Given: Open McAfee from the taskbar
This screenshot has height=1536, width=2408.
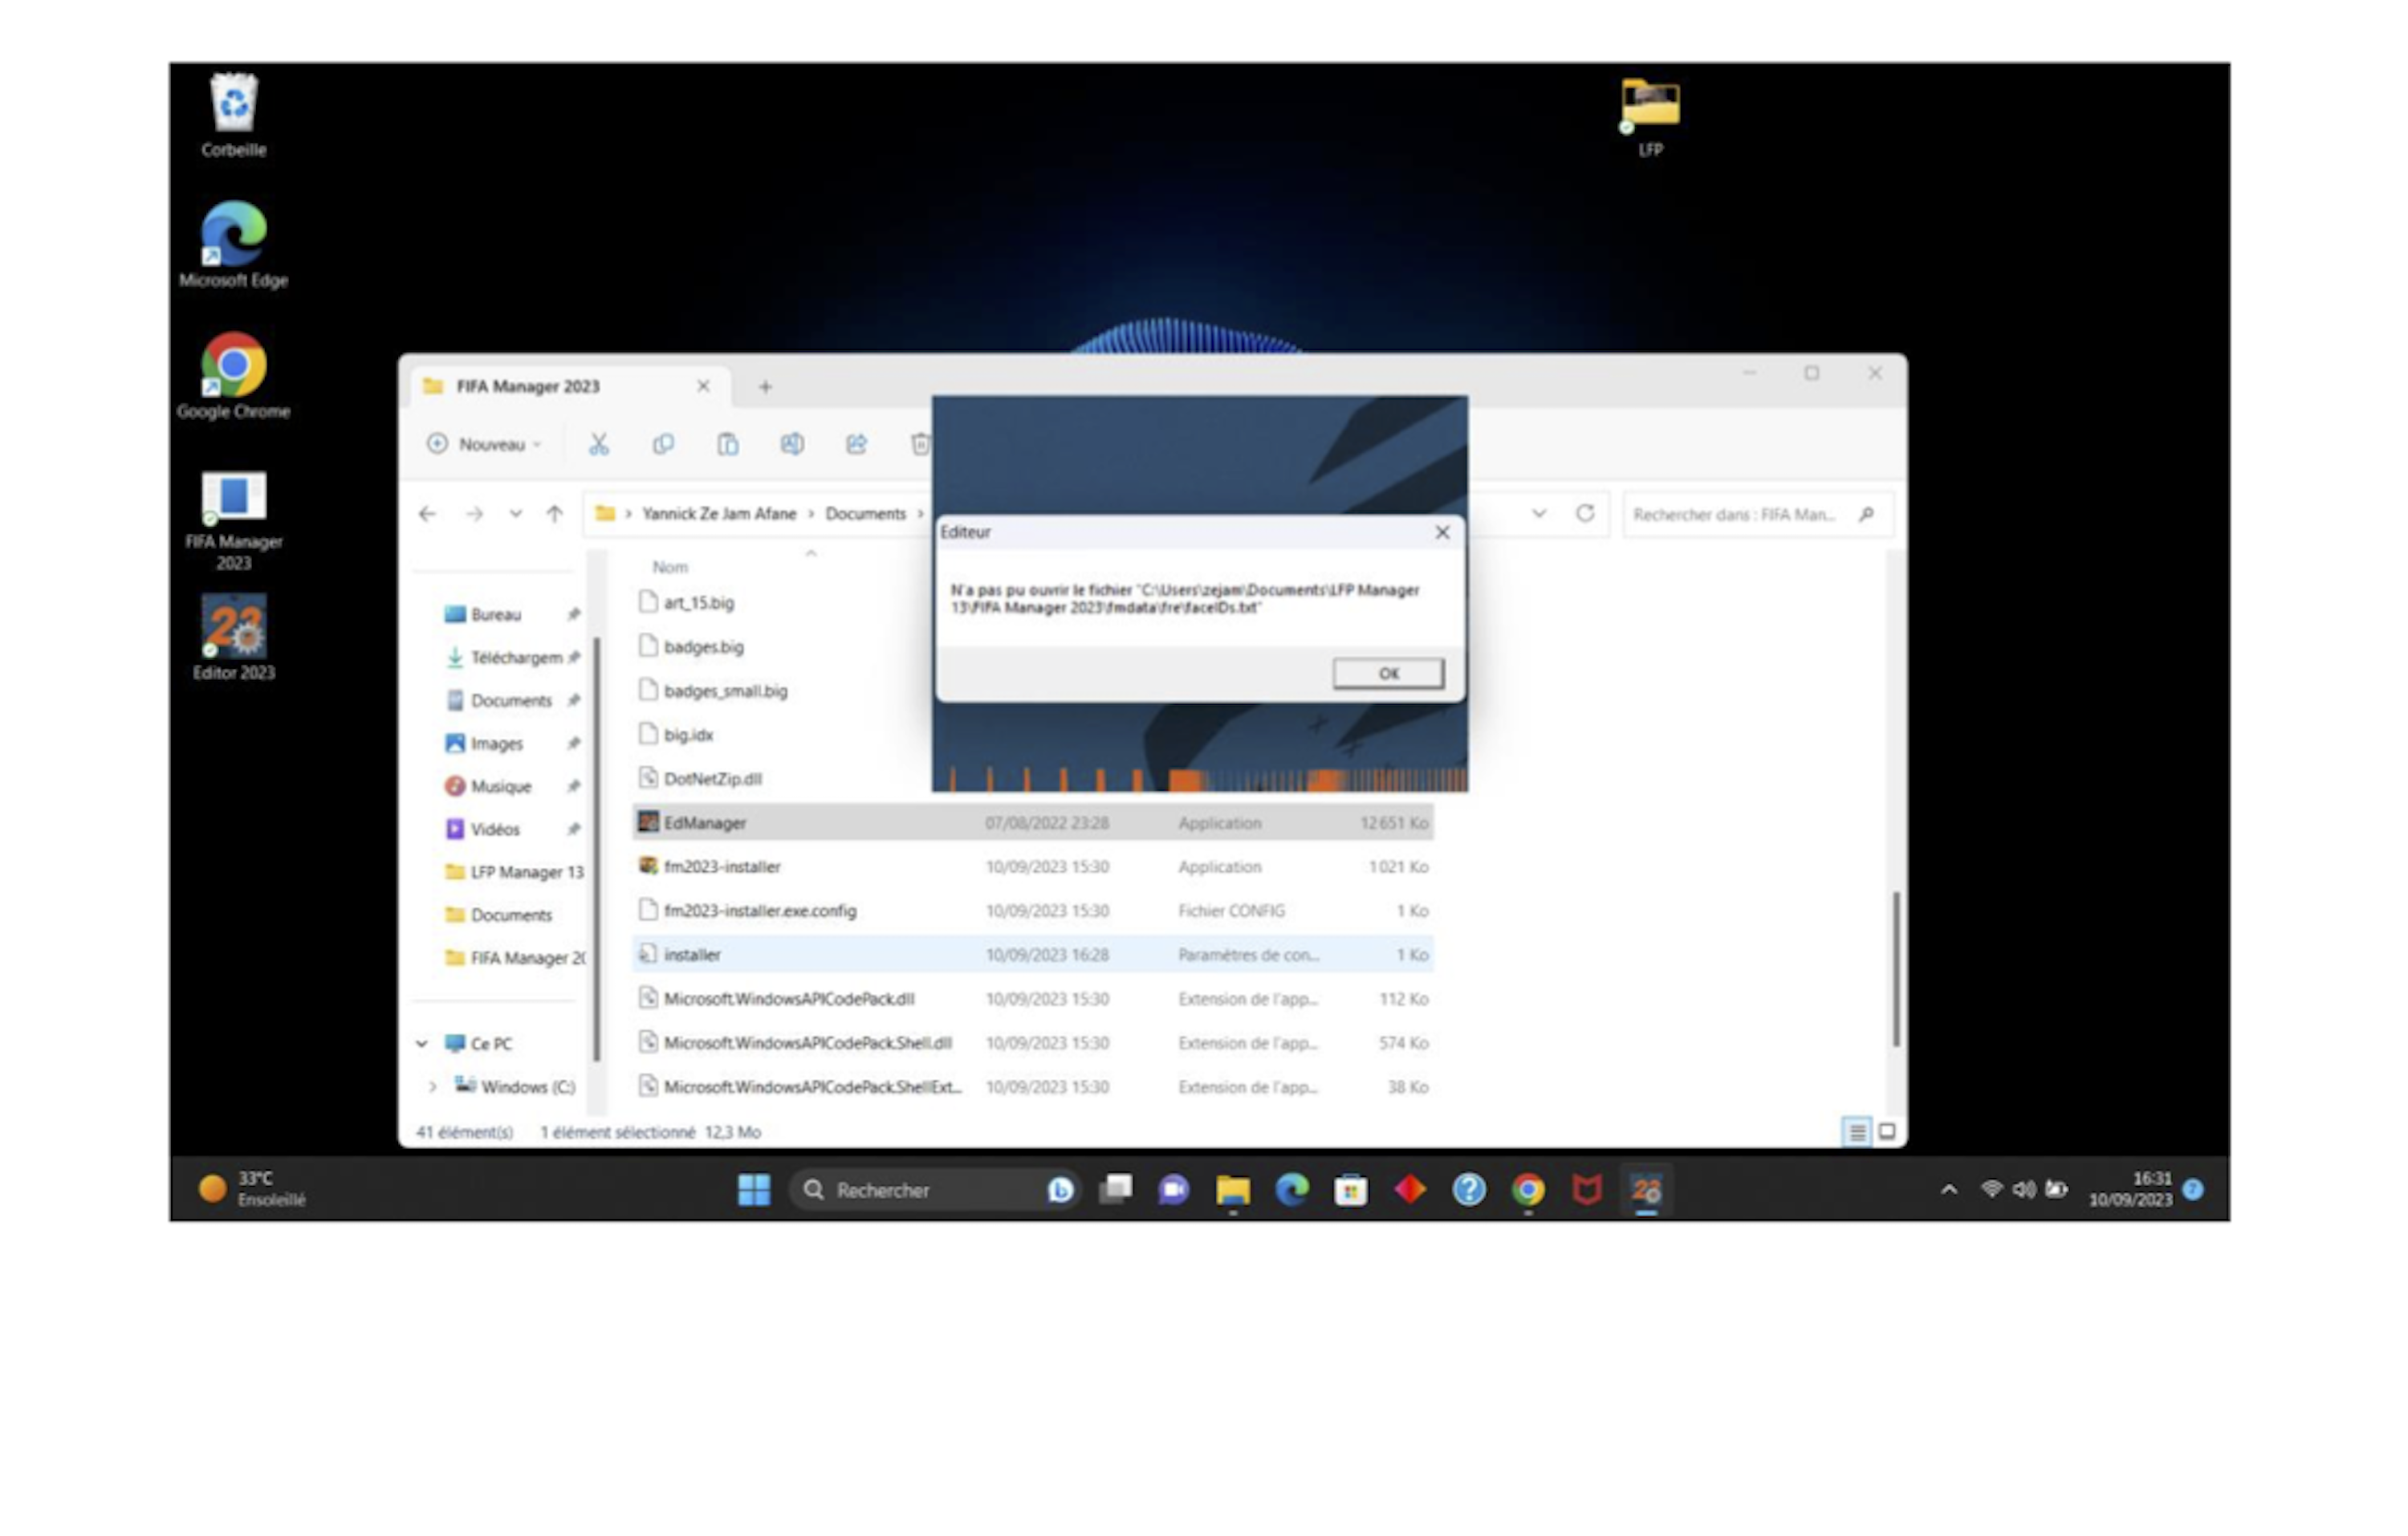Looking at the screenshot, I should tap(1587, 1190).
